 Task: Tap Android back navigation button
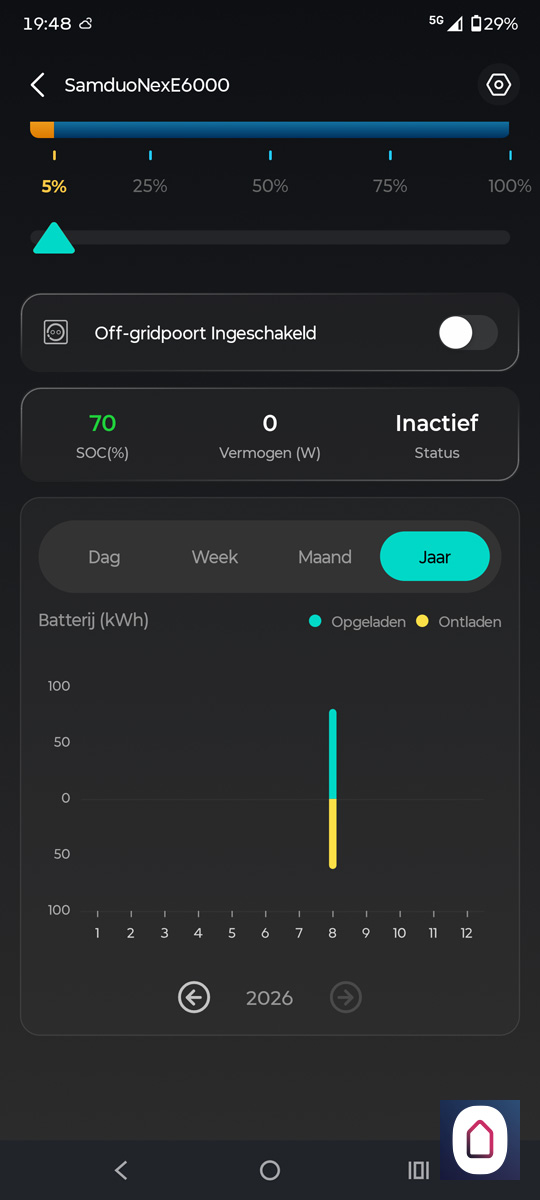(x=121, y=1170)
